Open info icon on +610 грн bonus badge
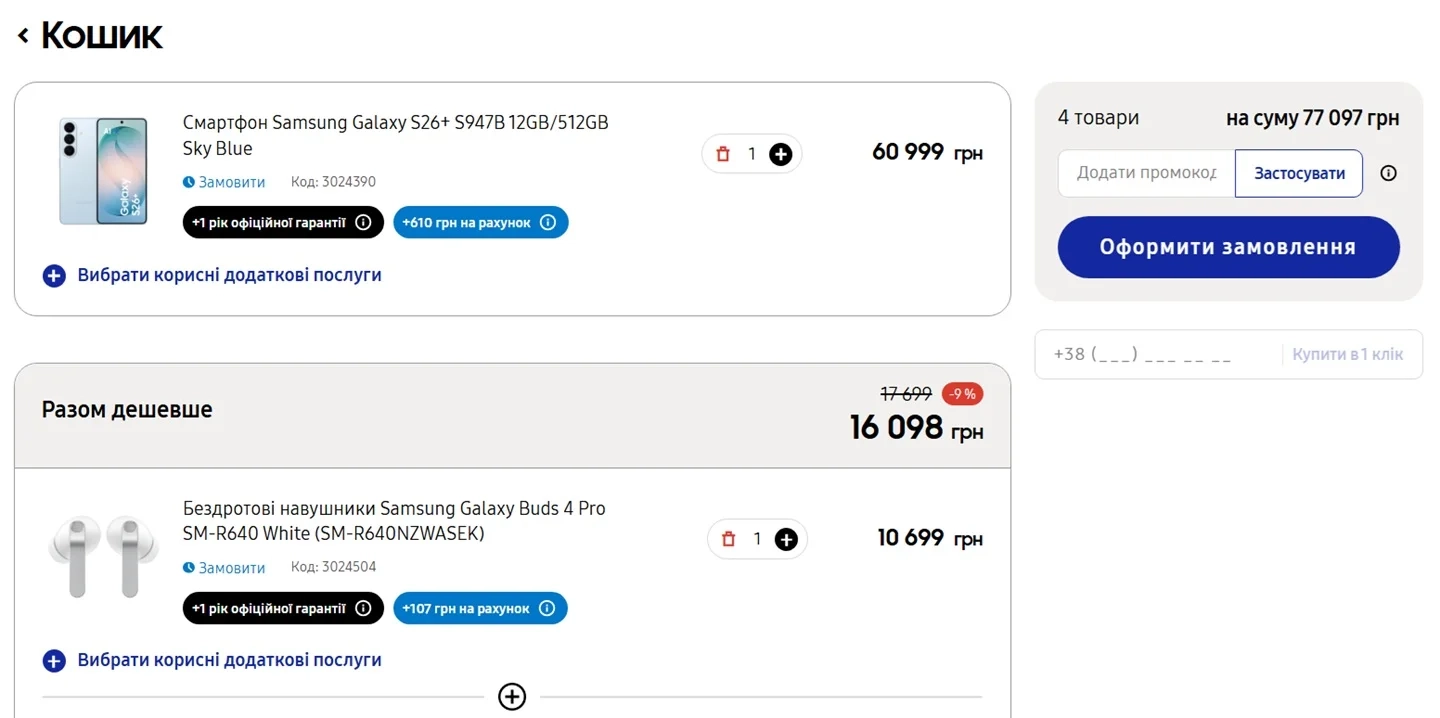Screen dimensions: 1440x718 tap(548, 222)
